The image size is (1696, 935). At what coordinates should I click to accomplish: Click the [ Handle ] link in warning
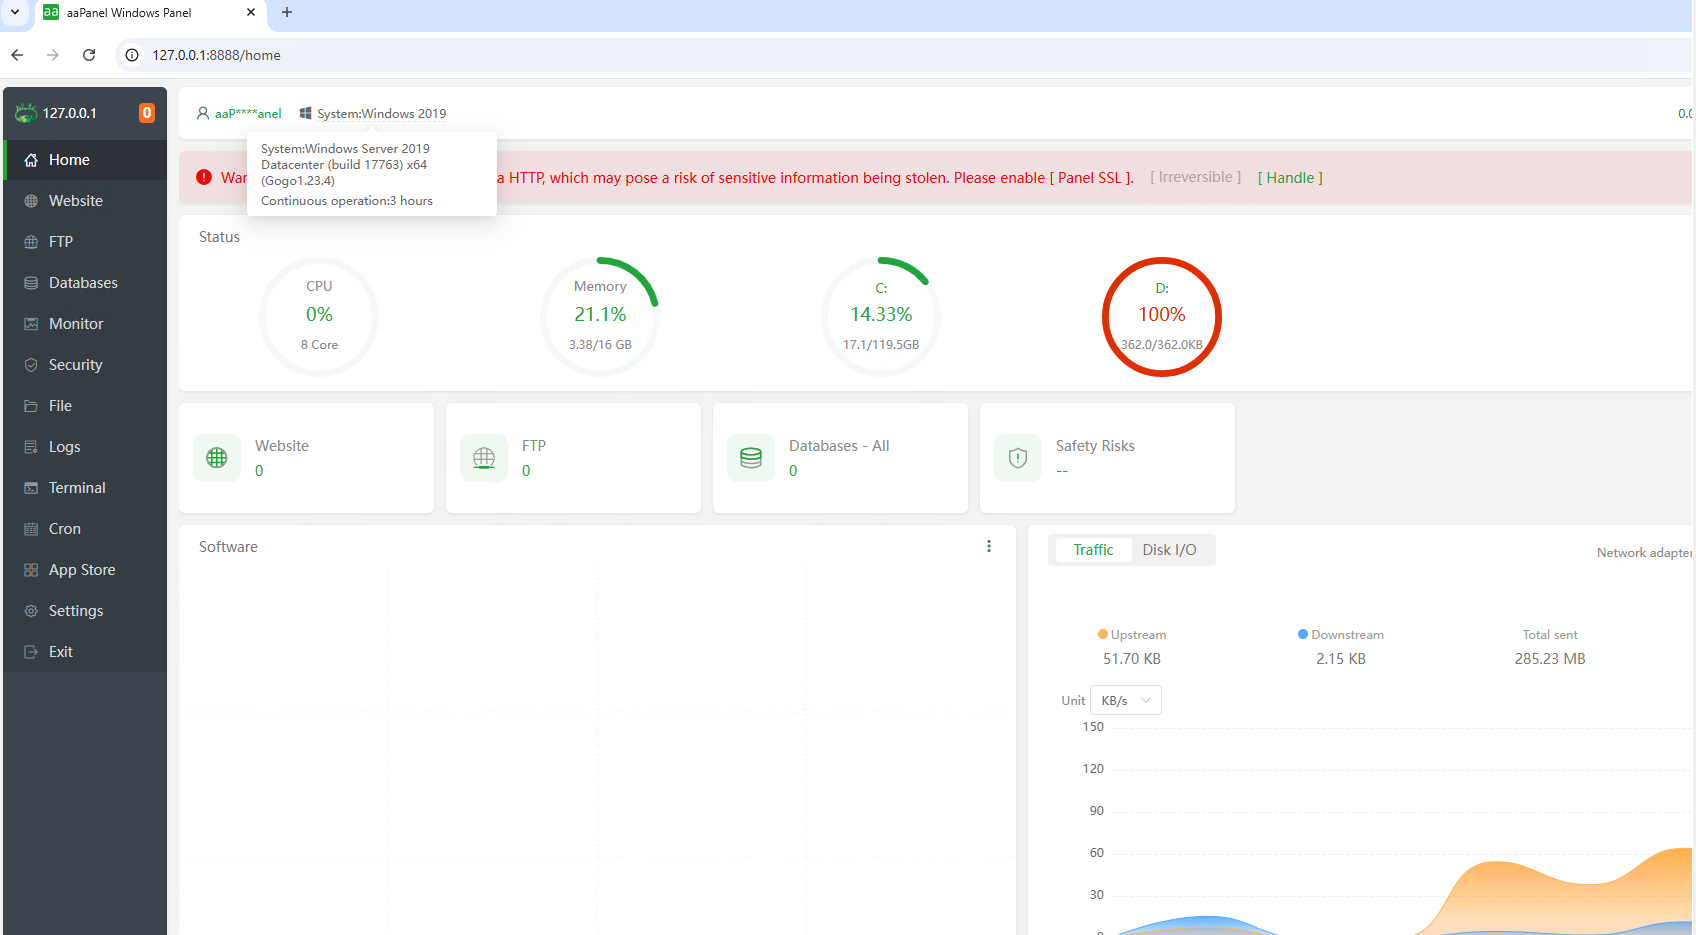[1290, 178]
